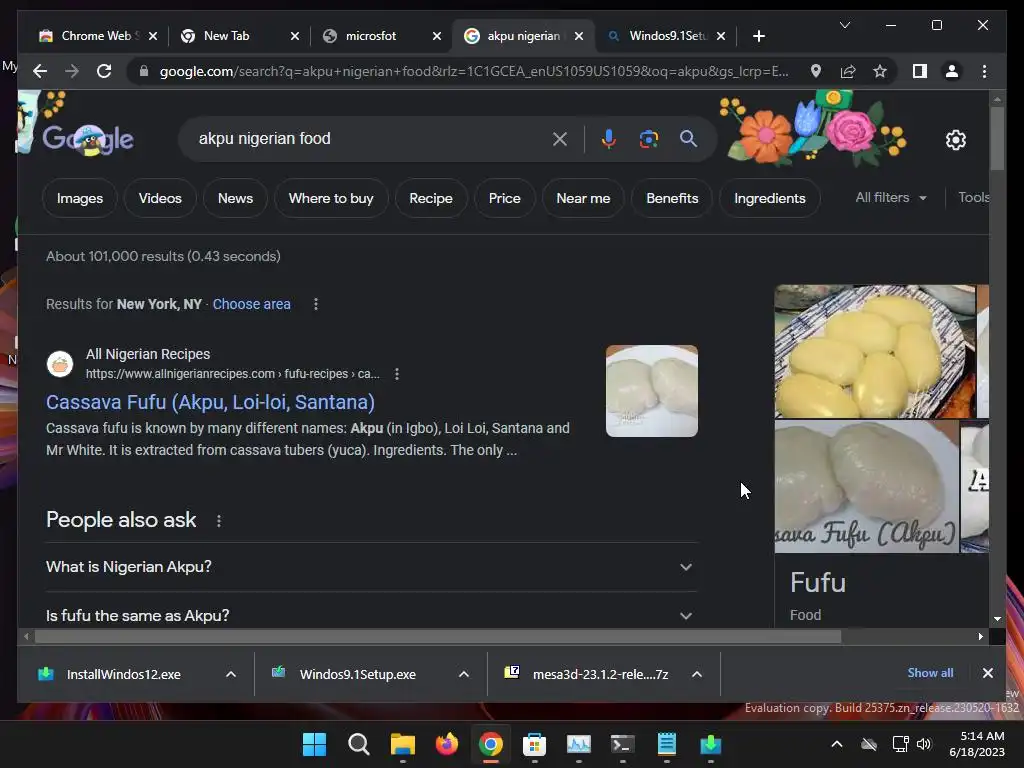1024x768 pixels.
Task: Launch Firefox from taskbar
Action: (x=447, y=744)
